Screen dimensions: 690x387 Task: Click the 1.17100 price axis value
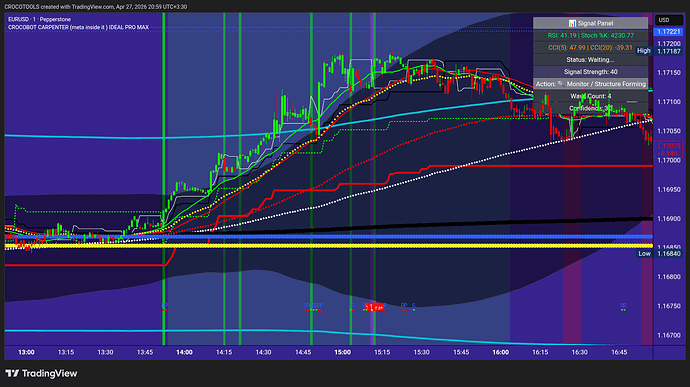coord(668,102)
